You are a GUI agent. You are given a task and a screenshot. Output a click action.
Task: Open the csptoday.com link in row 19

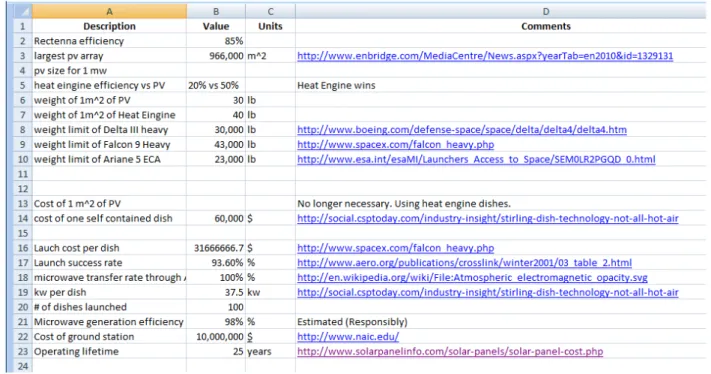(x=488, y=292)
